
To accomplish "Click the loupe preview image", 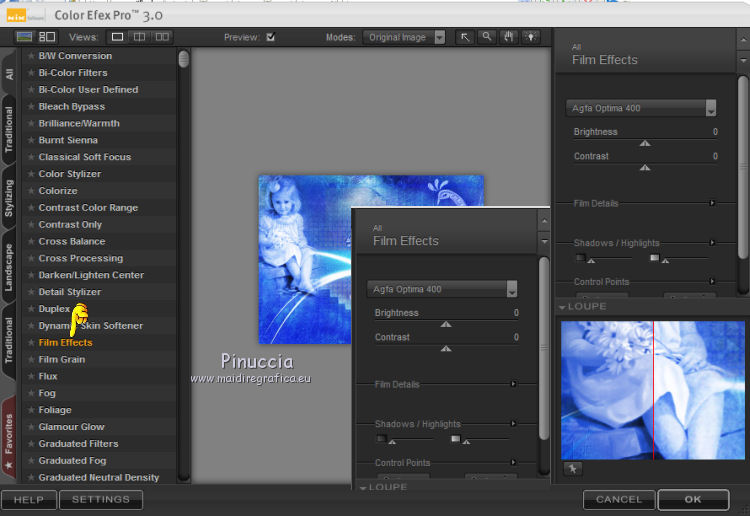I will pos(653,390).
